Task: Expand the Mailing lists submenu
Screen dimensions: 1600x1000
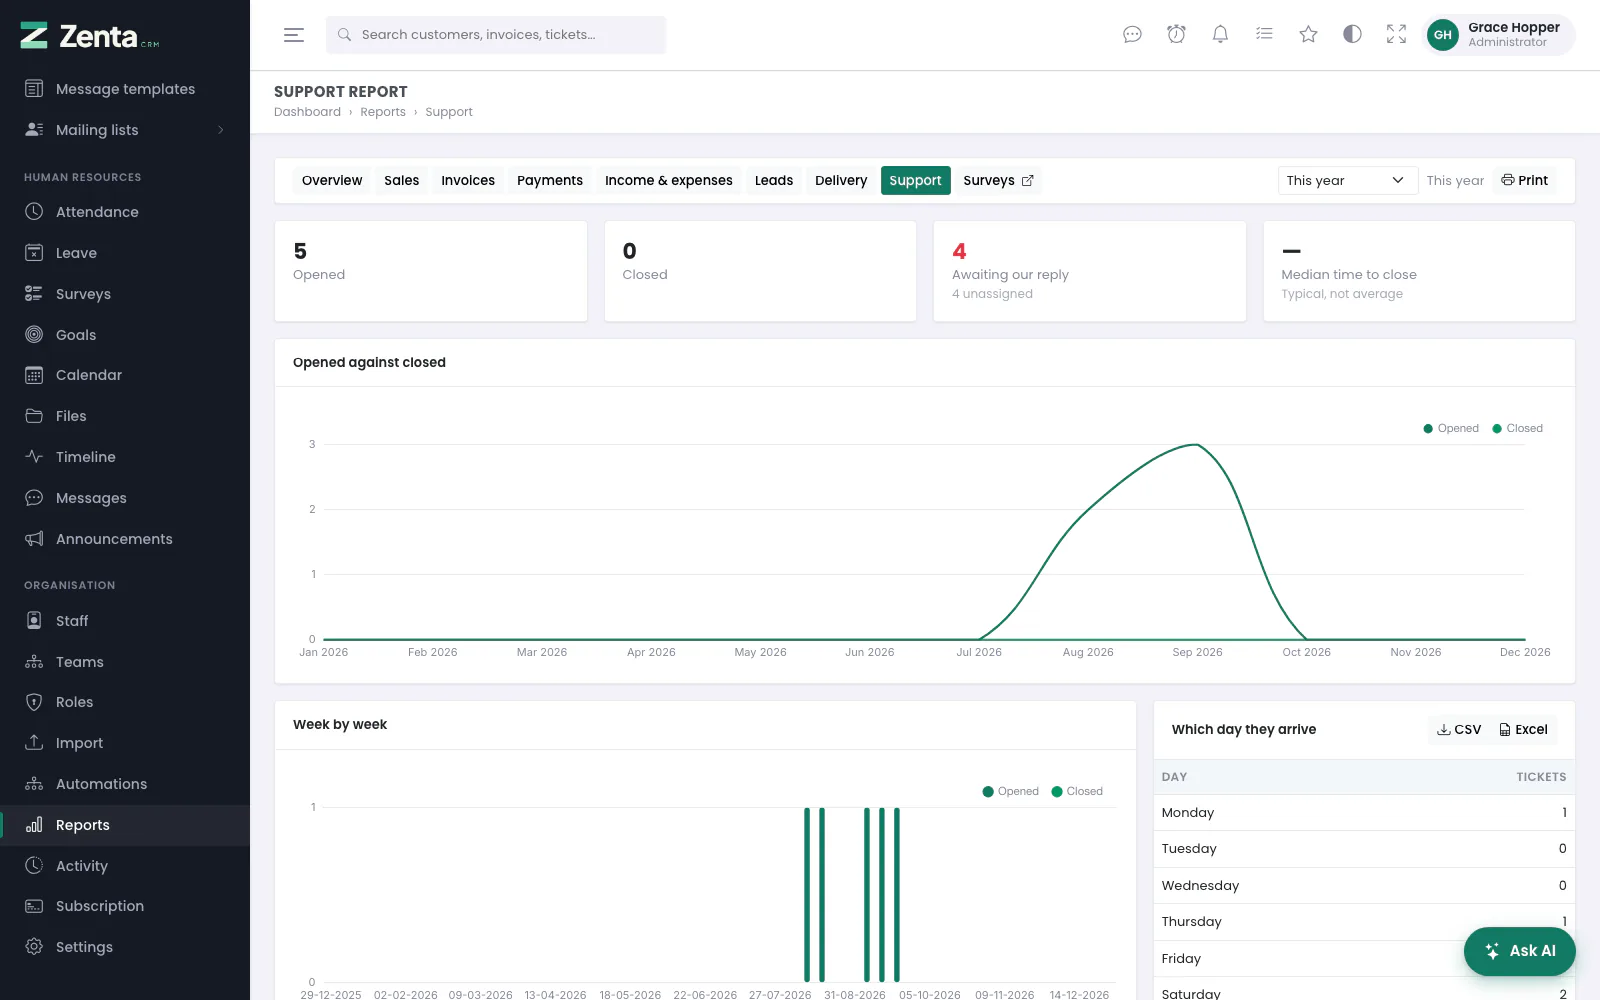Action: [x=125, y=130]
